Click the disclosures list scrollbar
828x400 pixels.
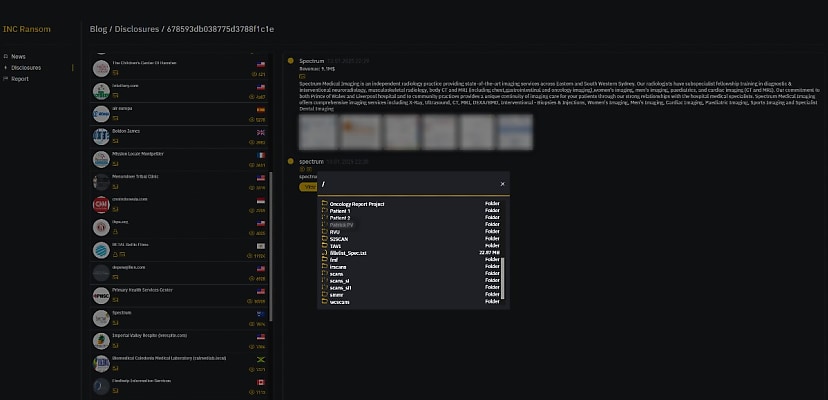click(271, 246)
